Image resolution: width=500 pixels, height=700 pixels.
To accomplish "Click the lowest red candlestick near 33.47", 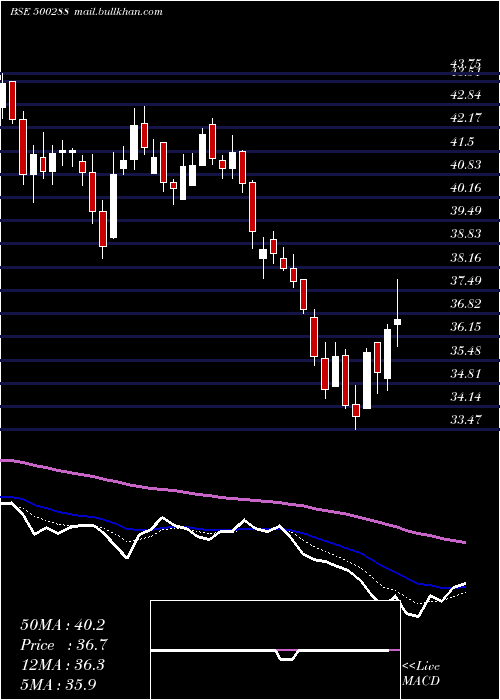I will (x=356, y=410).
